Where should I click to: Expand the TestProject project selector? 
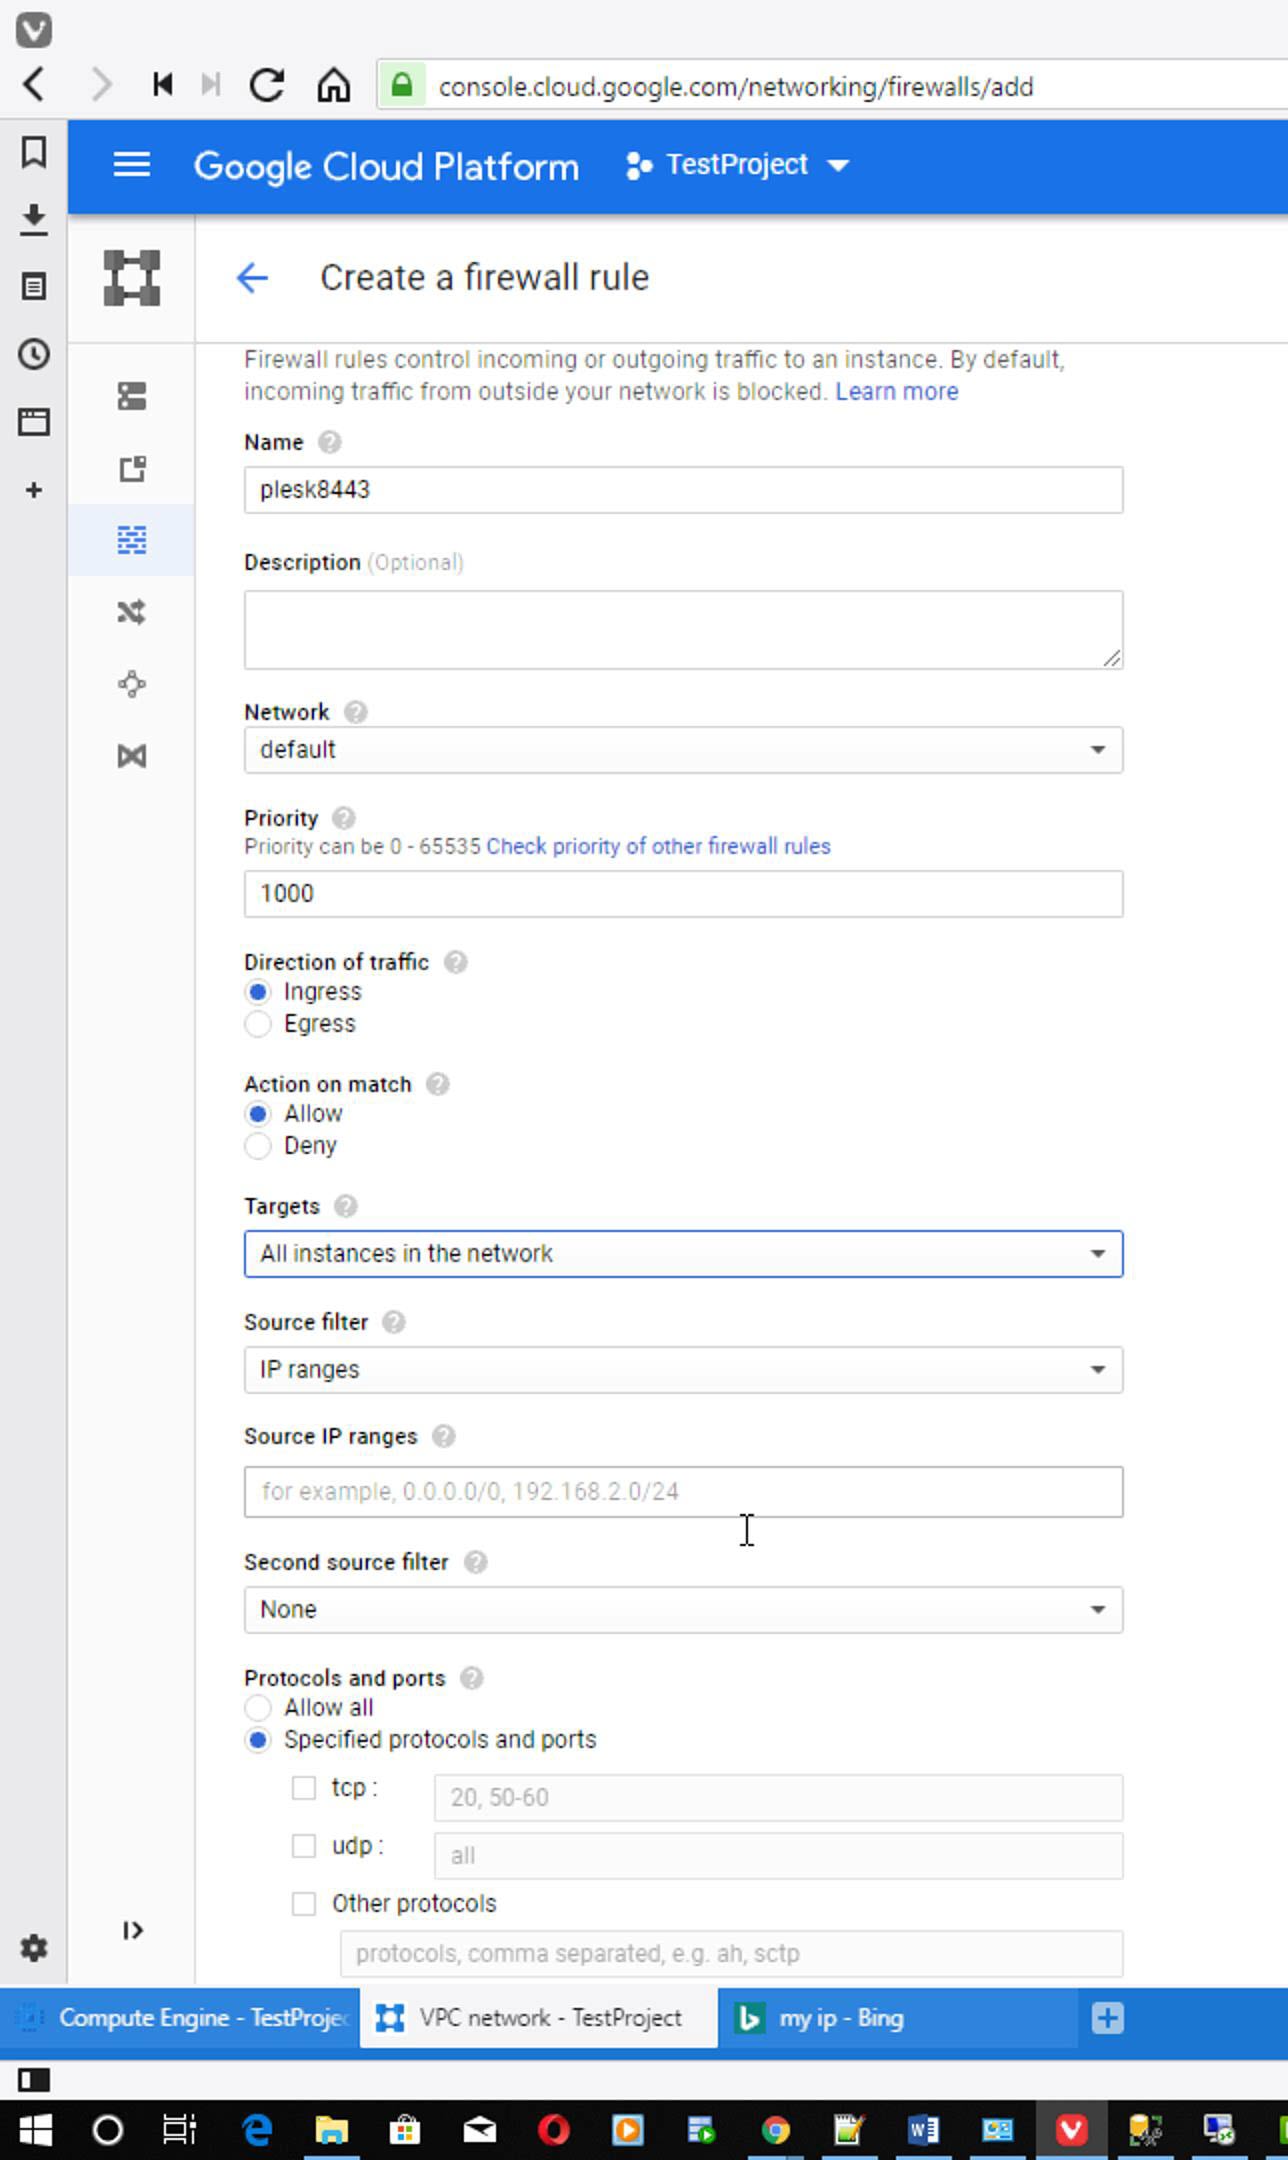click(x=737, y=165)
